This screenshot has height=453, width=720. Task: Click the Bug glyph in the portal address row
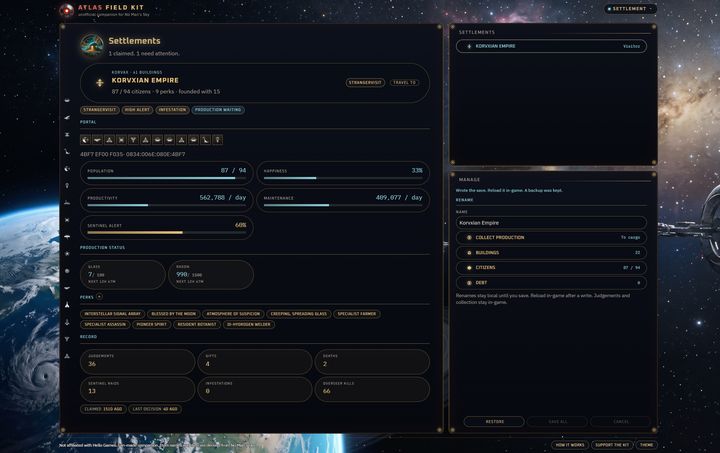(x=121, y=140)
